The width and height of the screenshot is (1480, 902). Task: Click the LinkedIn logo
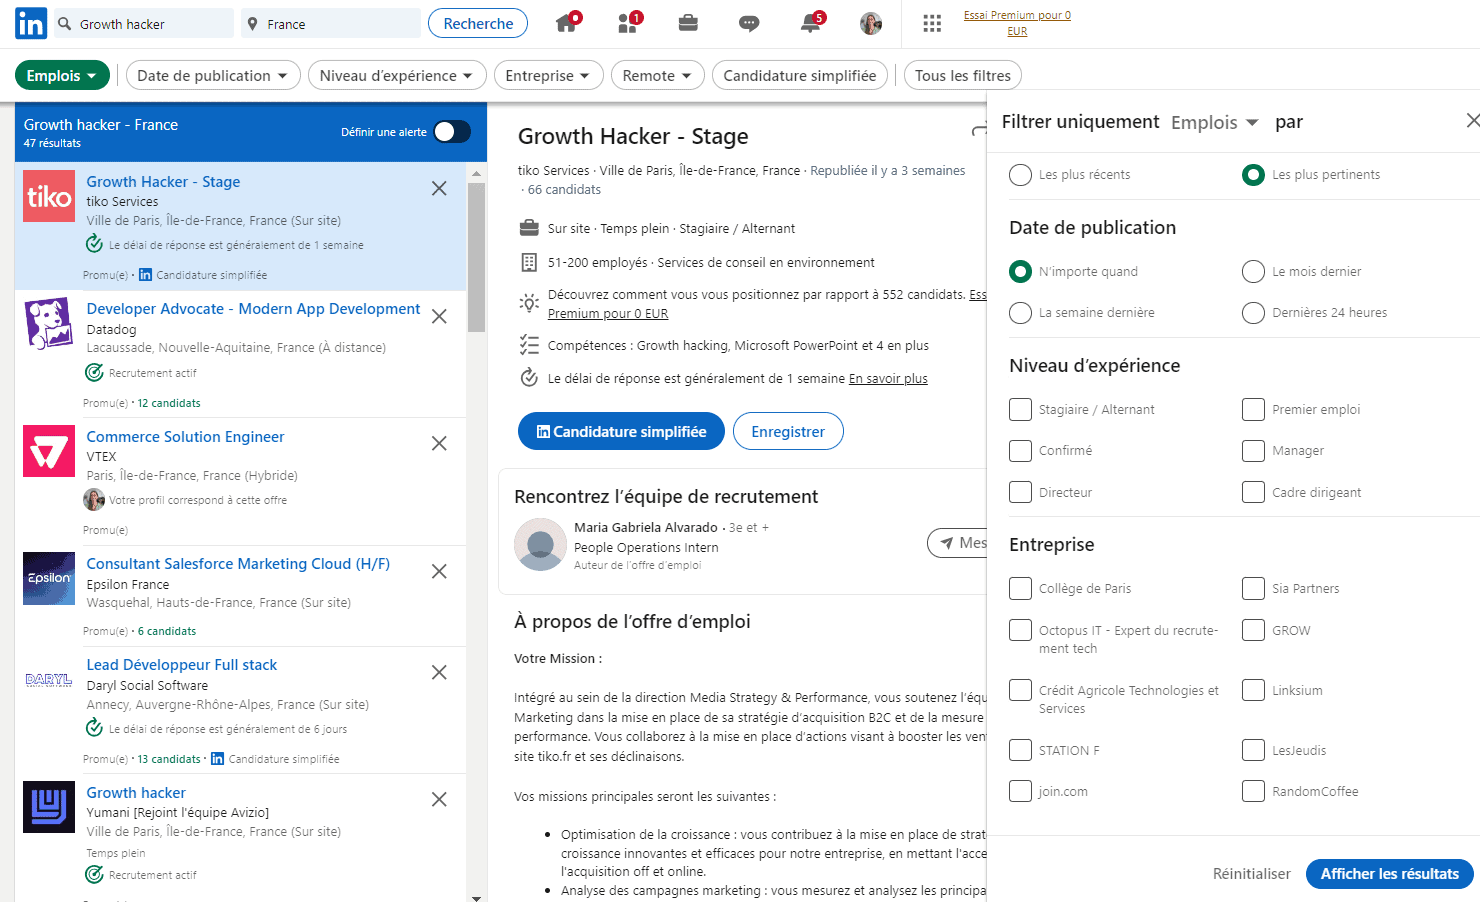(31, 23)
